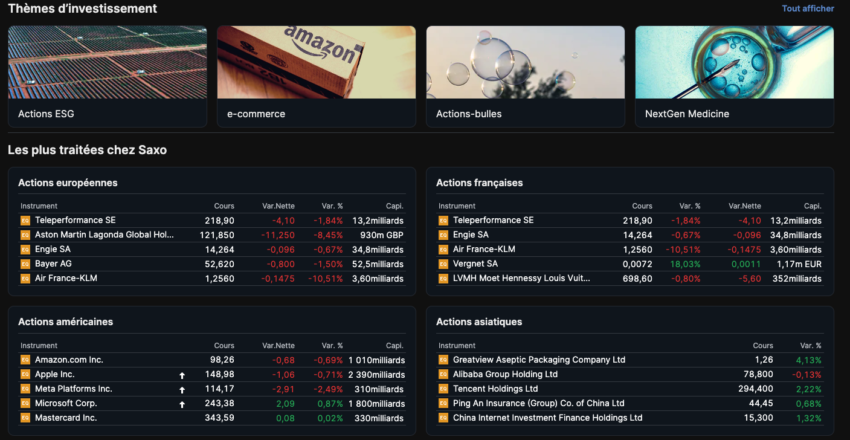Image resolution: width=850 pixels, height=440 pixels.
Task: Open the 'Tout afficher' link
Action: tap(807, 9)
